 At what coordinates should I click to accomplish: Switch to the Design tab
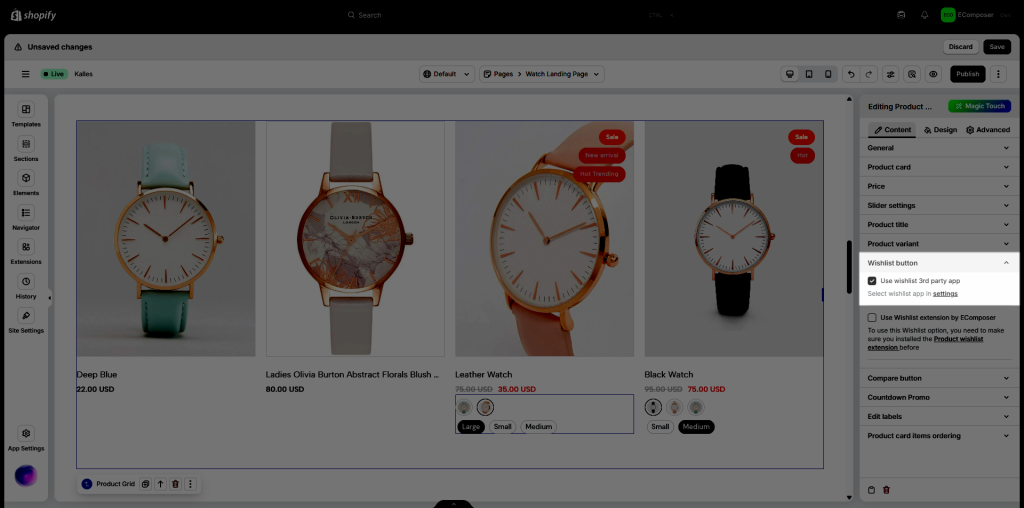[939, 130]
